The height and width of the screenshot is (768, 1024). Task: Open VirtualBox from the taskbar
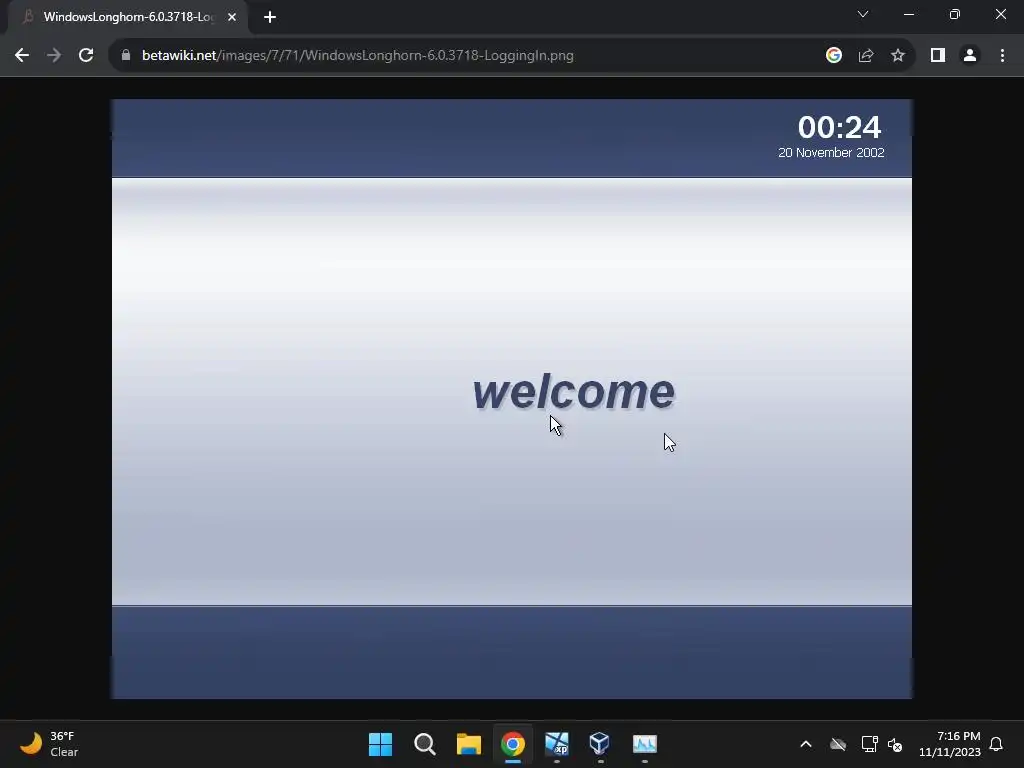[x=600, y=744]
